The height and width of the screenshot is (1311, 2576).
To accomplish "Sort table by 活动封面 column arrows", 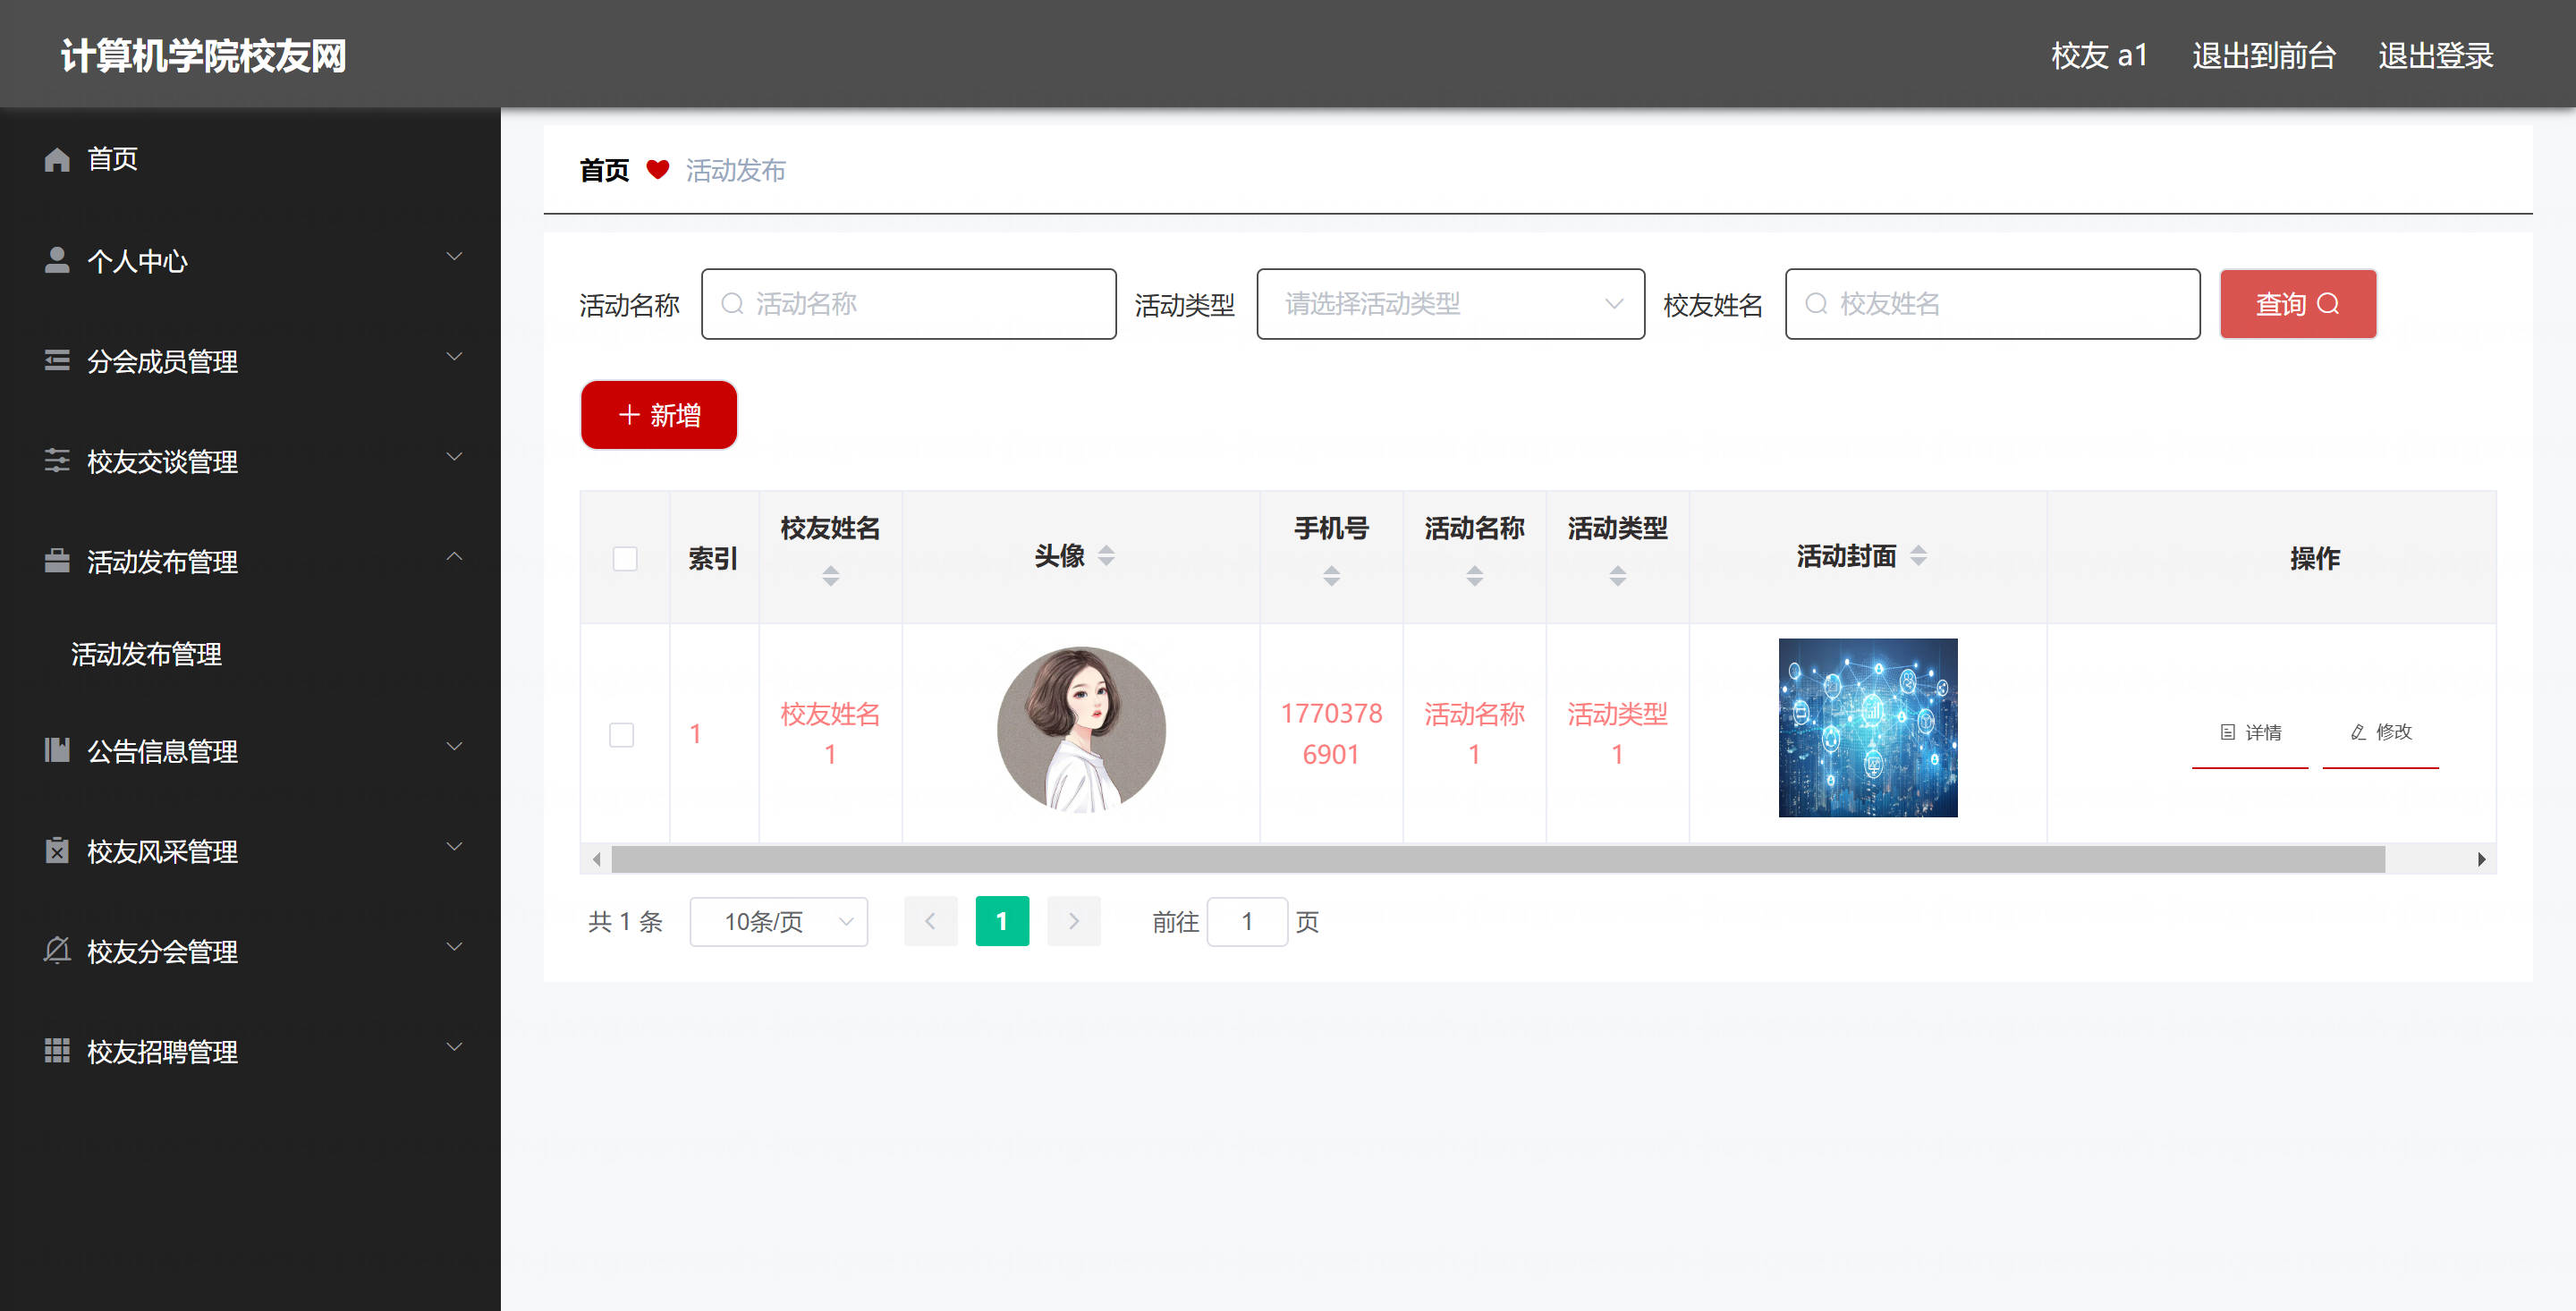I will click(x=1918, y=556).
